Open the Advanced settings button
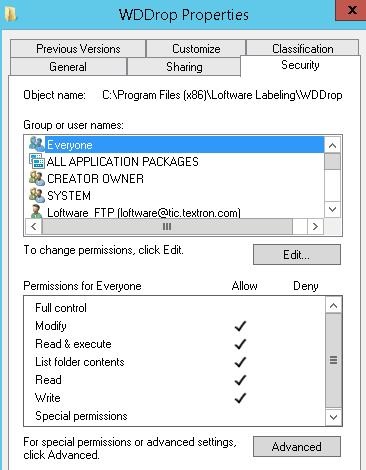The width and height of the screenshot is (366, 470). coord(297,446)
